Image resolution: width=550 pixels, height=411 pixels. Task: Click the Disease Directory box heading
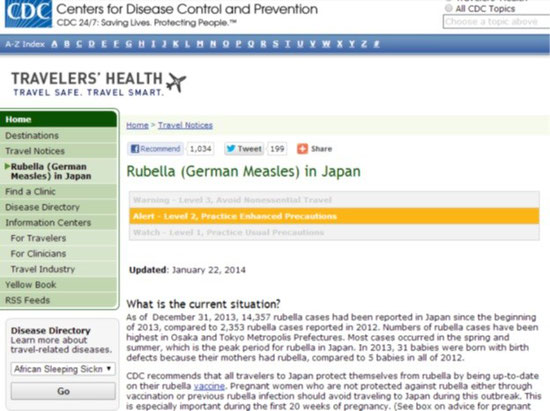coord(51,330)
